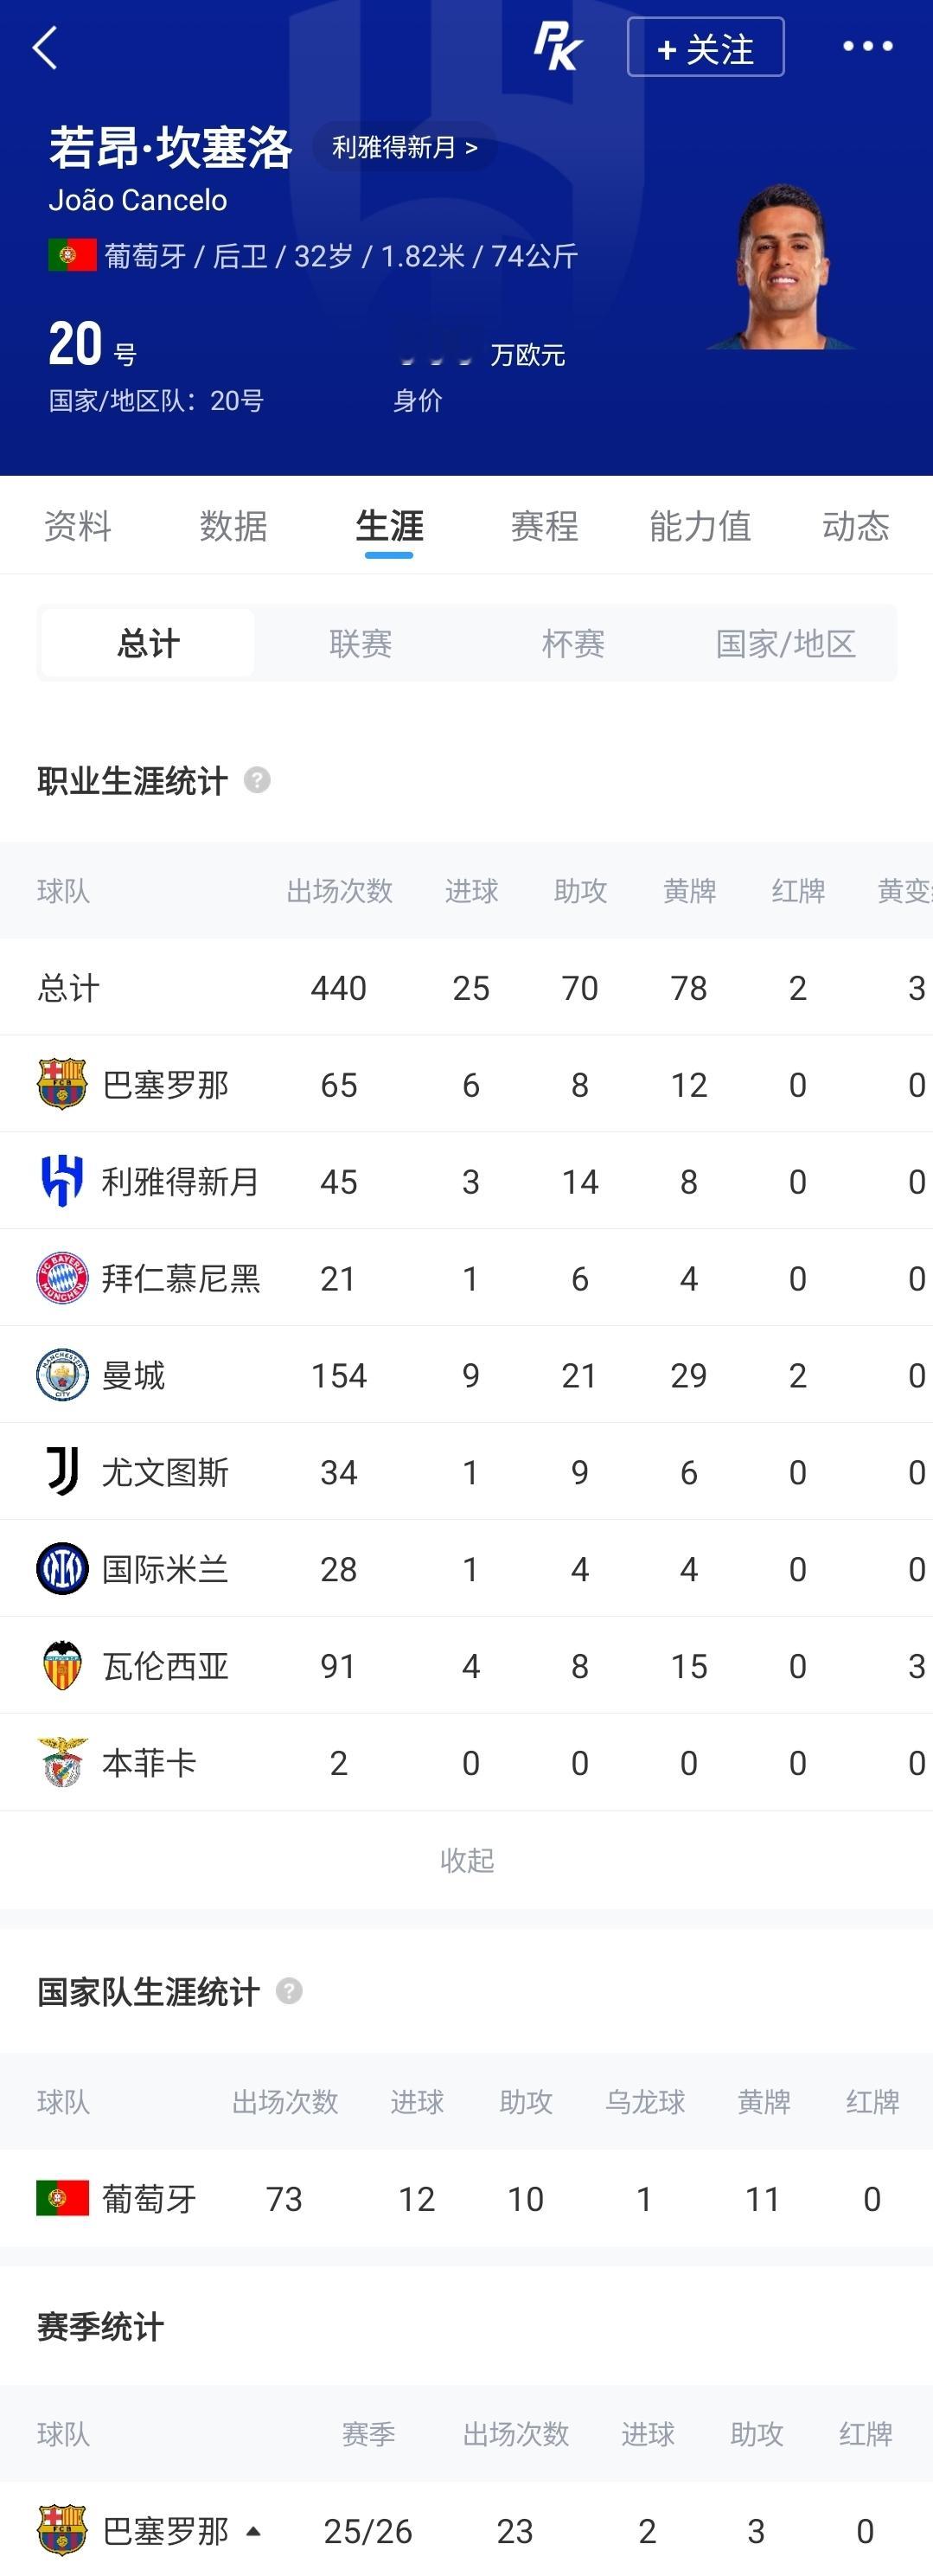Select the 国家/地区 filter segment
Viewport: 933px width, 2576px height.
pos(786,643)
